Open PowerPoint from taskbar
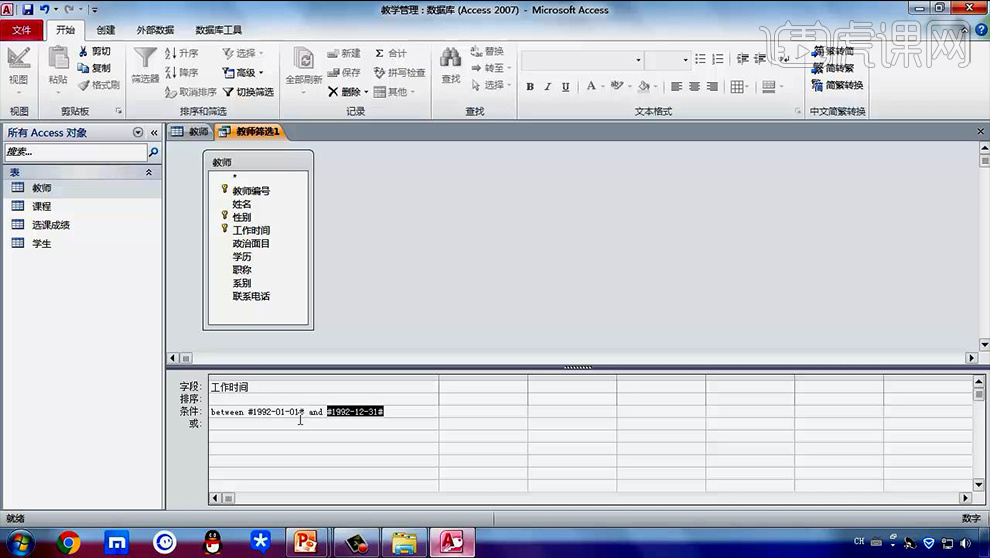Image resolution: width=990 pixels, height=558 pixels. 306,542
